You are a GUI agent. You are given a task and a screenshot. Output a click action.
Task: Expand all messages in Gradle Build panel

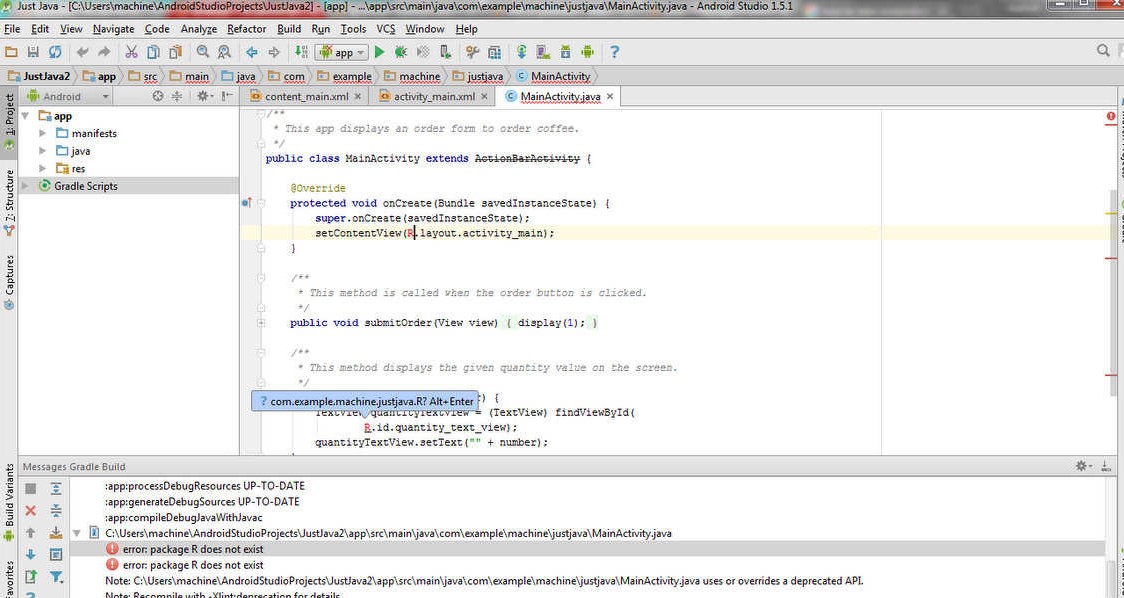56,488
